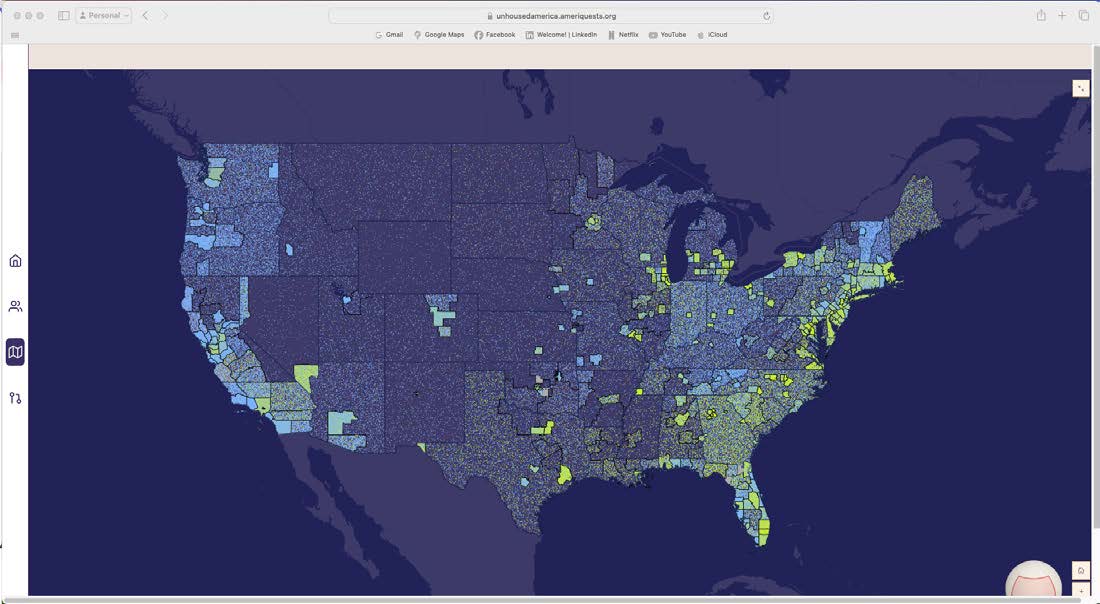Open the Home icon in left sidebar
This screenshot has width=1100, height=604.
(x=15, y=261)
